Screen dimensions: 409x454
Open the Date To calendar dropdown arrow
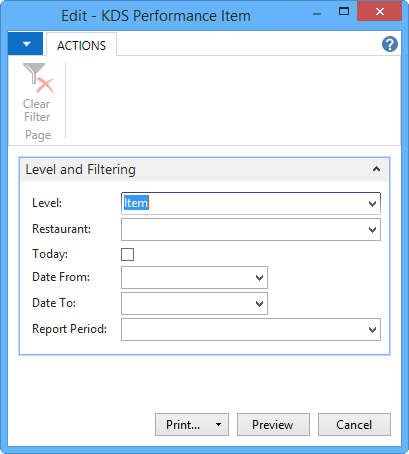coord(259,303)
